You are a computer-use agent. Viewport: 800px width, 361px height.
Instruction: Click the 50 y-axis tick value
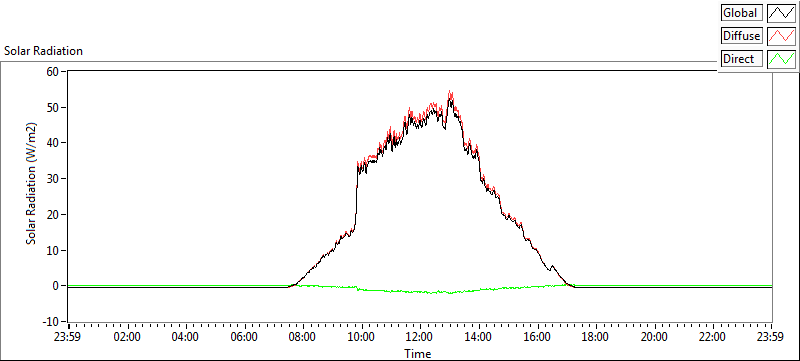[x=54, y=107]
